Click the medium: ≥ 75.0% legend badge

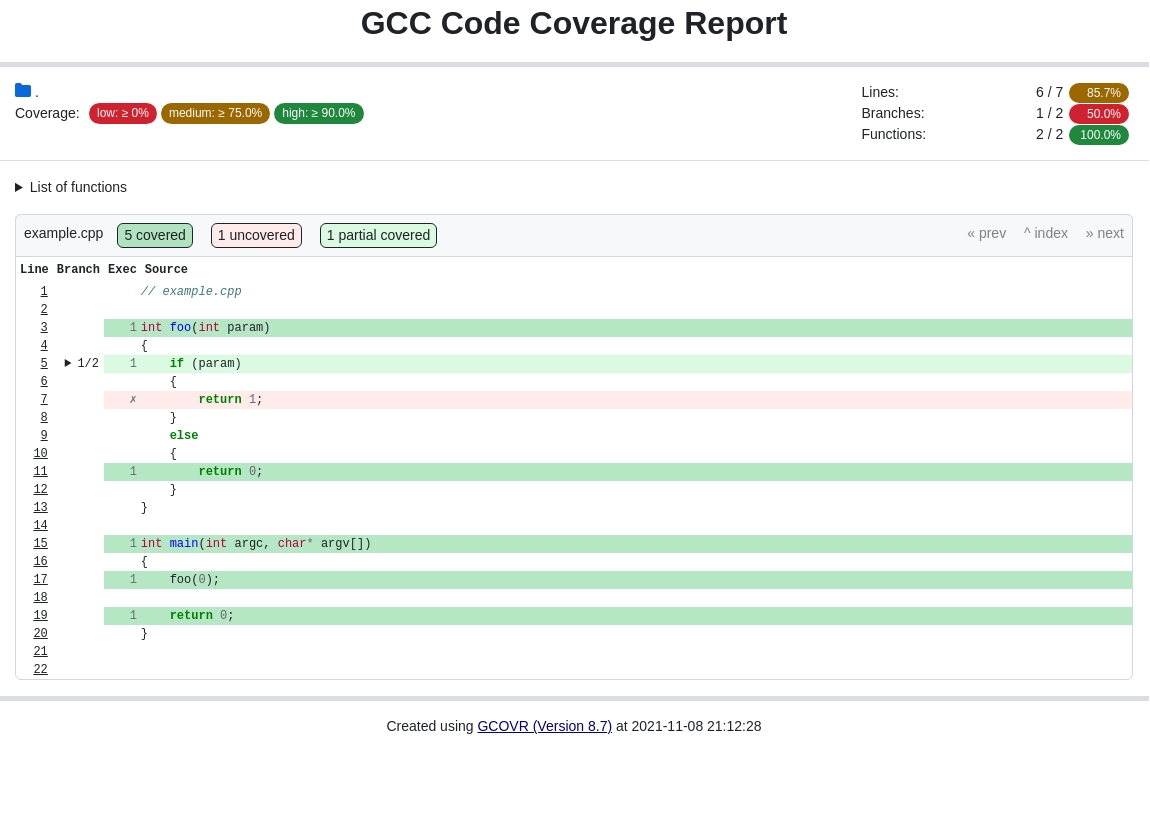(215, 113)
